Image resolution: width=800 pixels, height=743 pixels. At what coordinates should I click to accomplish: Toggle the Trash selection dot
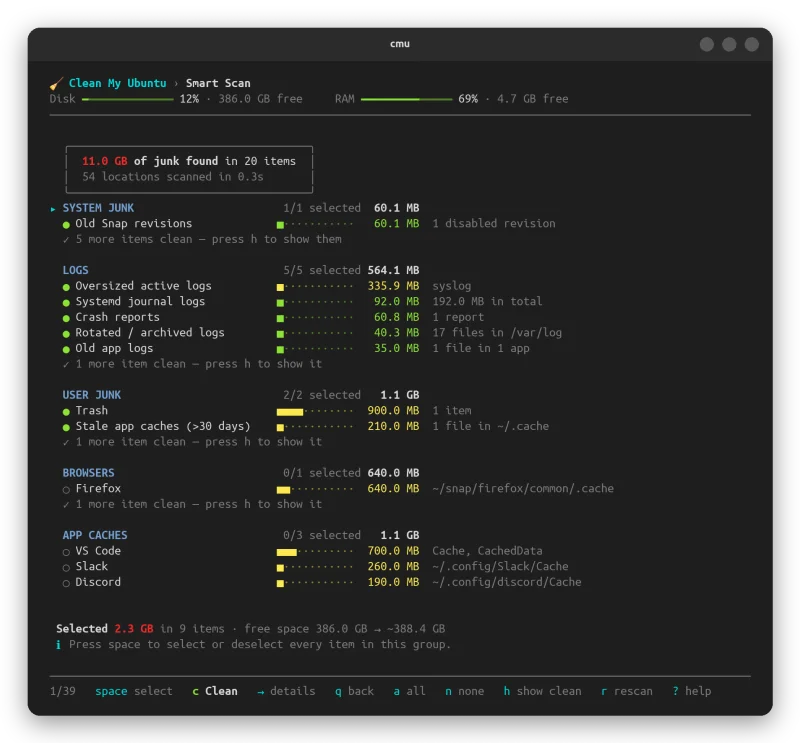pos(66,412)
